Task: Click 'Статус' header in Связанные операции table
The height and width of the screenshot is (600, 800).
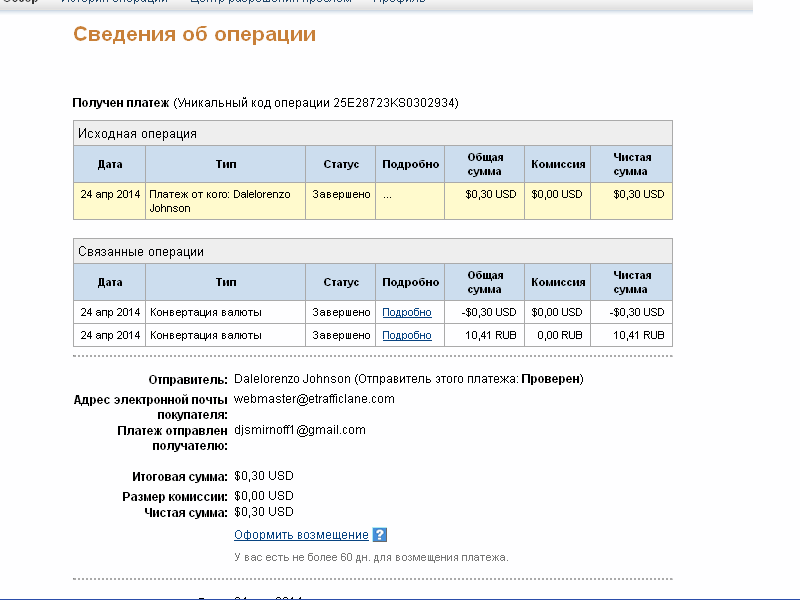Action: 341,282
